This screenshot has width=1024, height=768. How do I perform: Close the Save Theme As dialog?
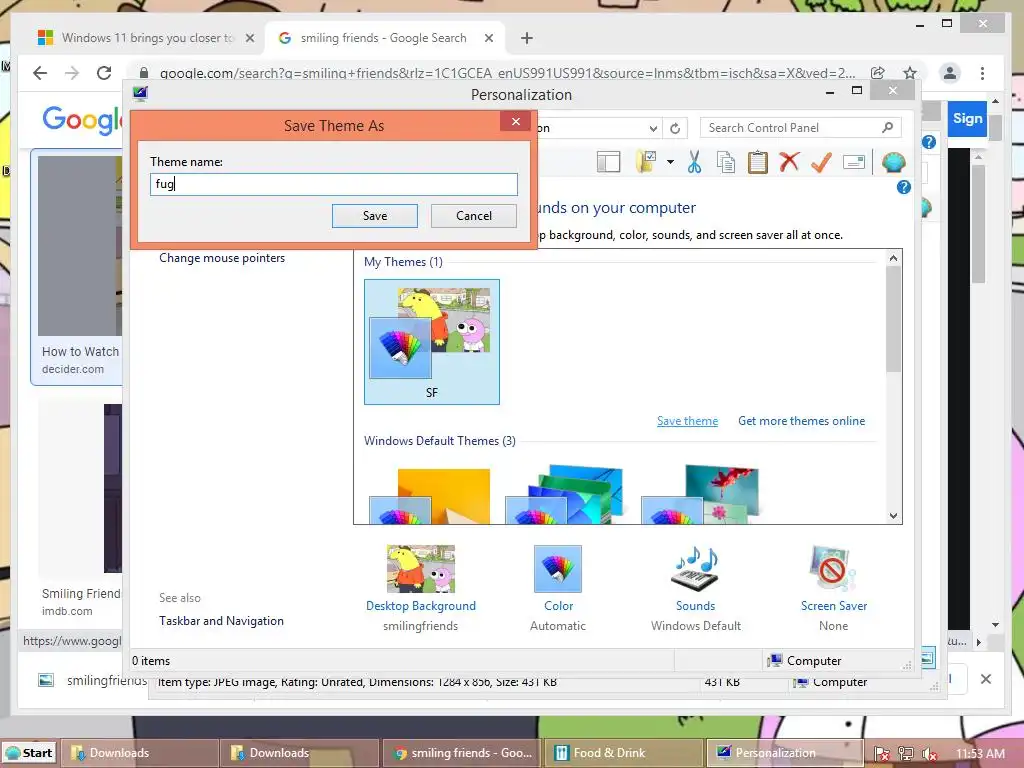516,121
